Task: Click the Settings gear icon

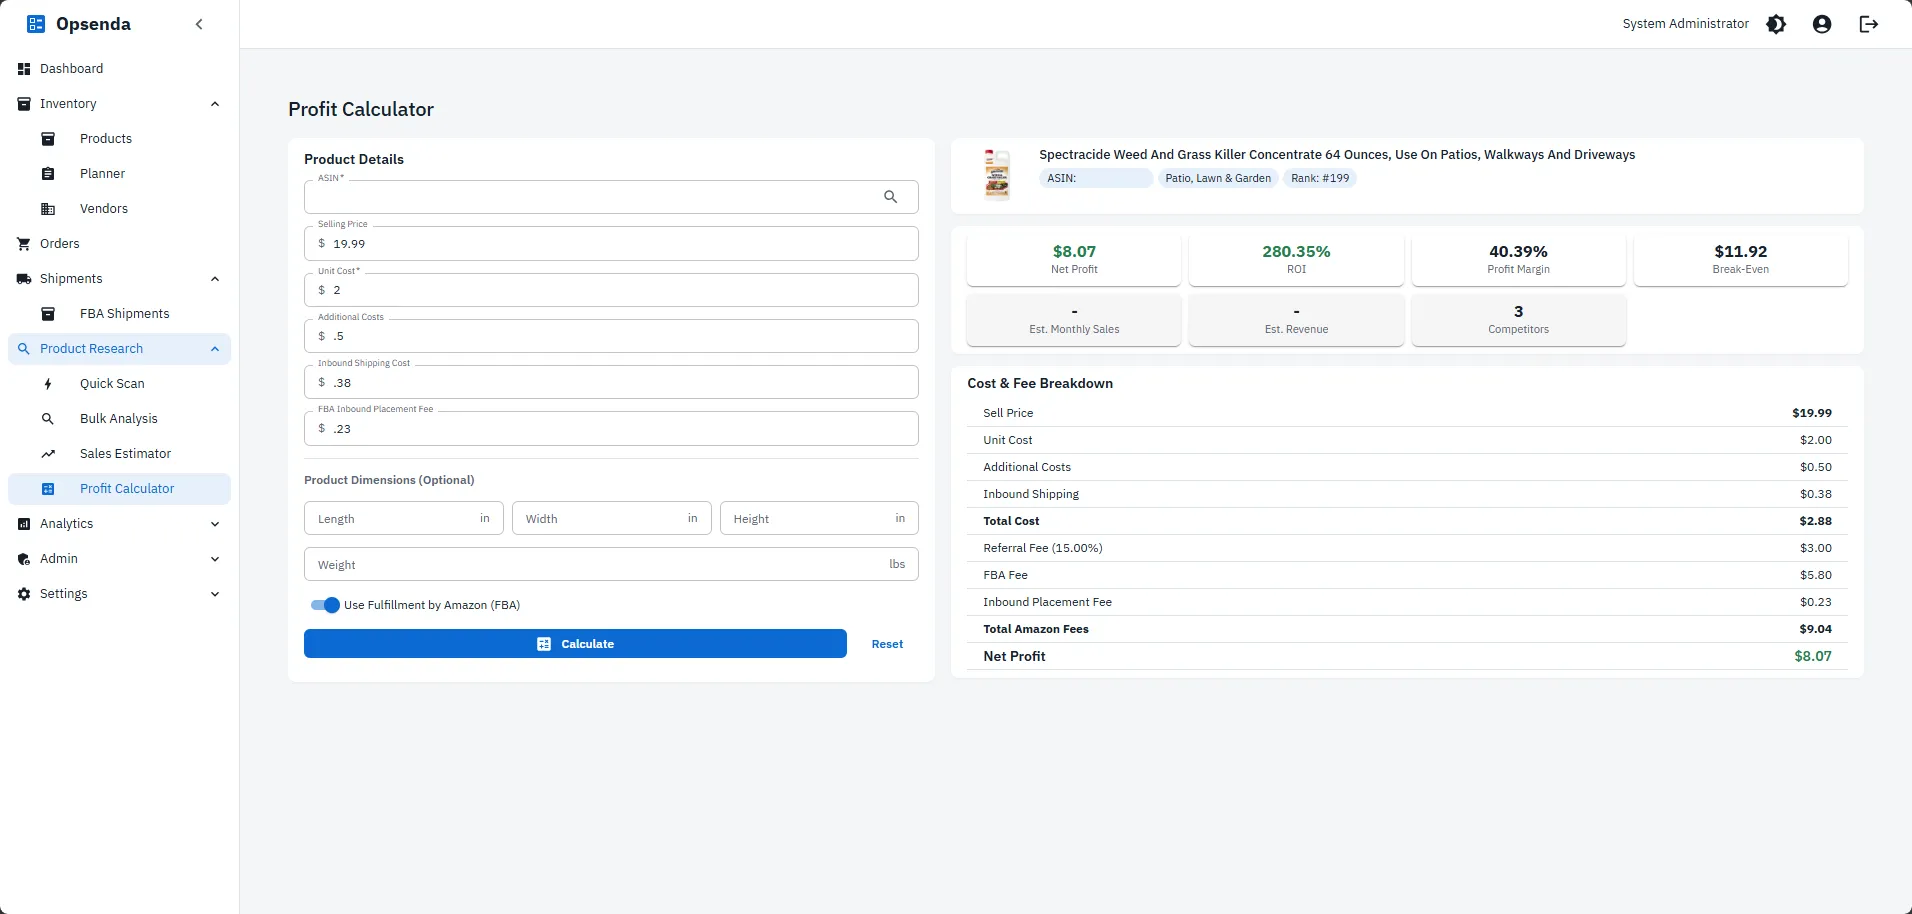Action: (x=24, y=594)
